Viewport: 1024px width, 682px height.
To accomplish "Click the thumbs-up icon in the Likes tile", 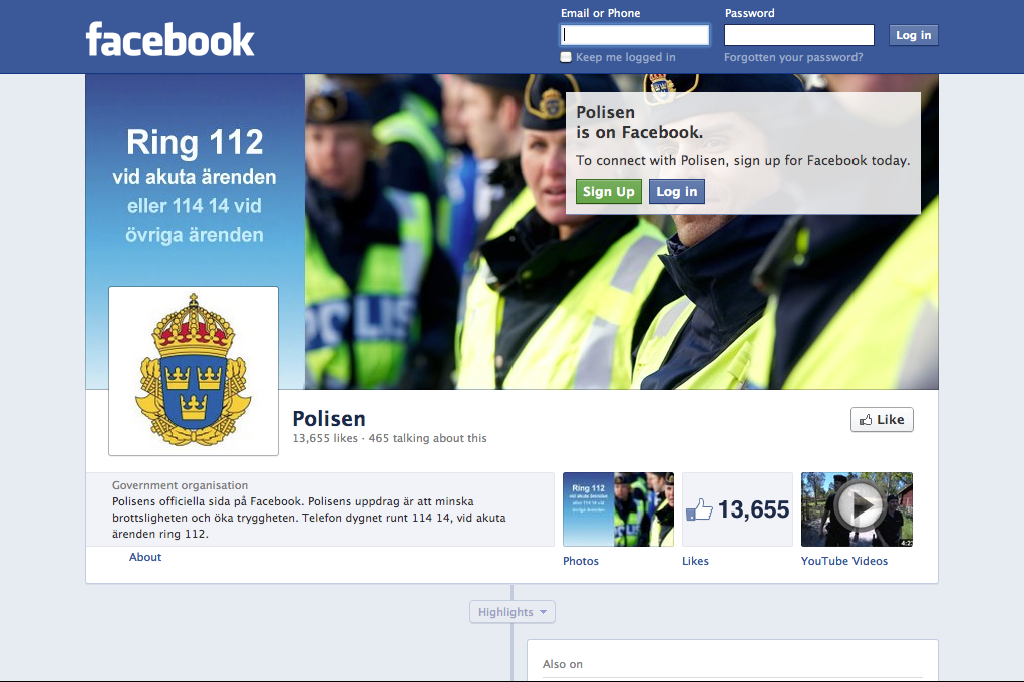I will click(x=699, y=510).
